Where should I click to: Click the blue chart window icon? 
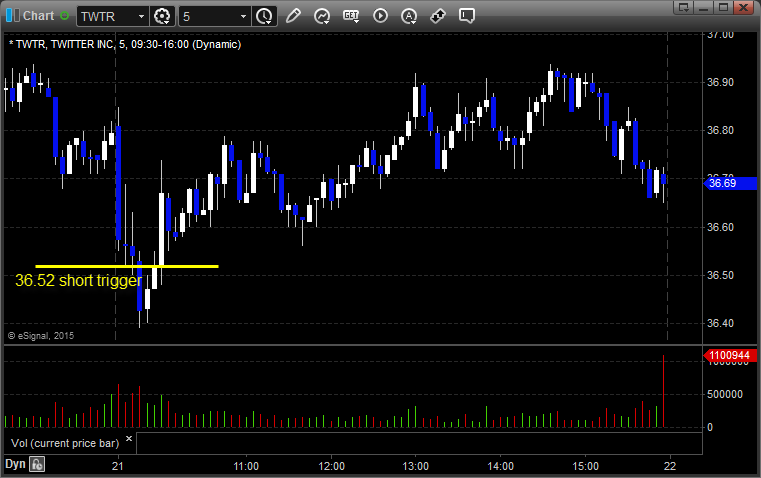(x=13, y=16)
